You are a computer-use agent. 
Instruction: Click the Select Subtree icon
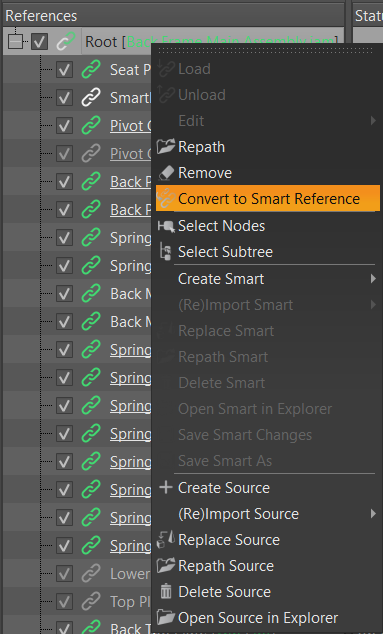(166, 251)
